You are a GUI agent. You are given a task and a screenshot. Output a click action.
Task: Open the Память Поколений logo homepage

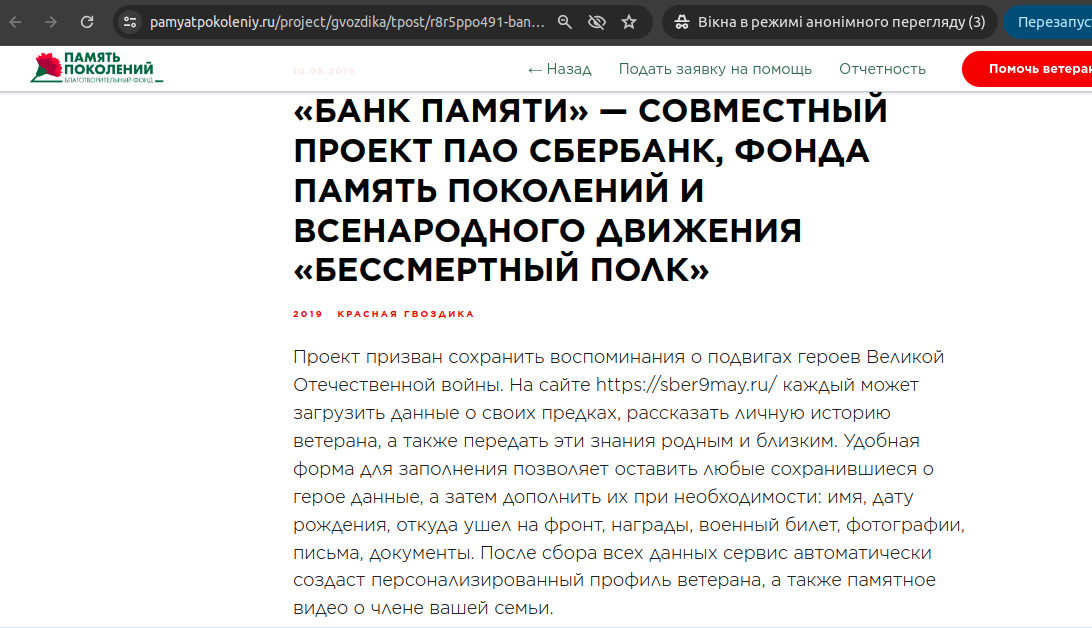95,68
